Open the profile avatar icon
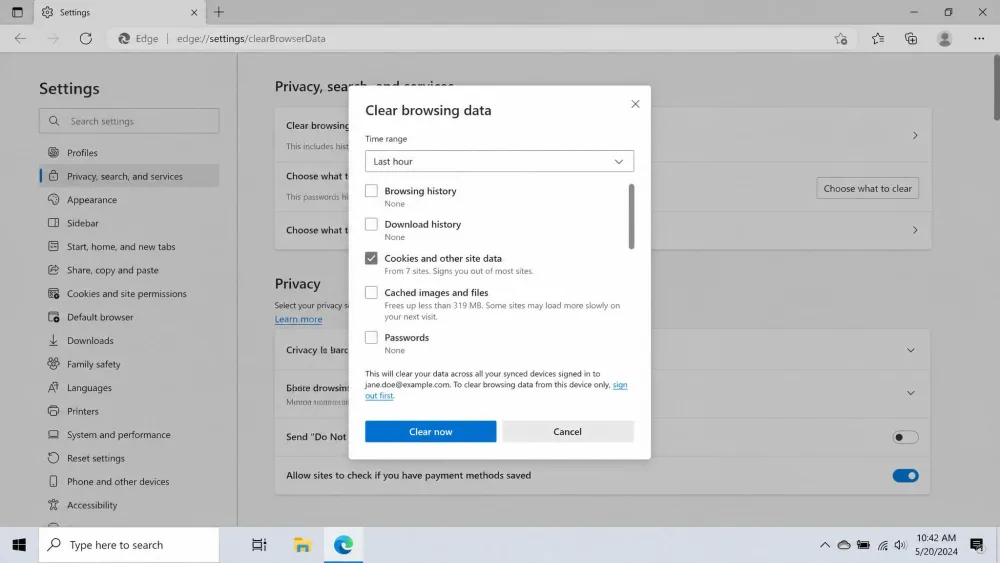 tap(945, 39)
